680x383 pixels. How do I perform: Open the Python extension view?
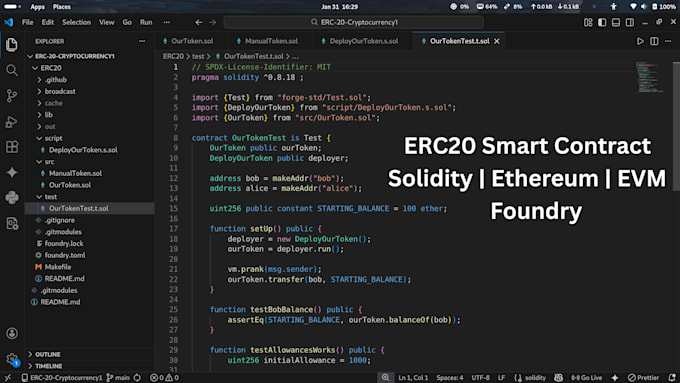pos(12,198)
